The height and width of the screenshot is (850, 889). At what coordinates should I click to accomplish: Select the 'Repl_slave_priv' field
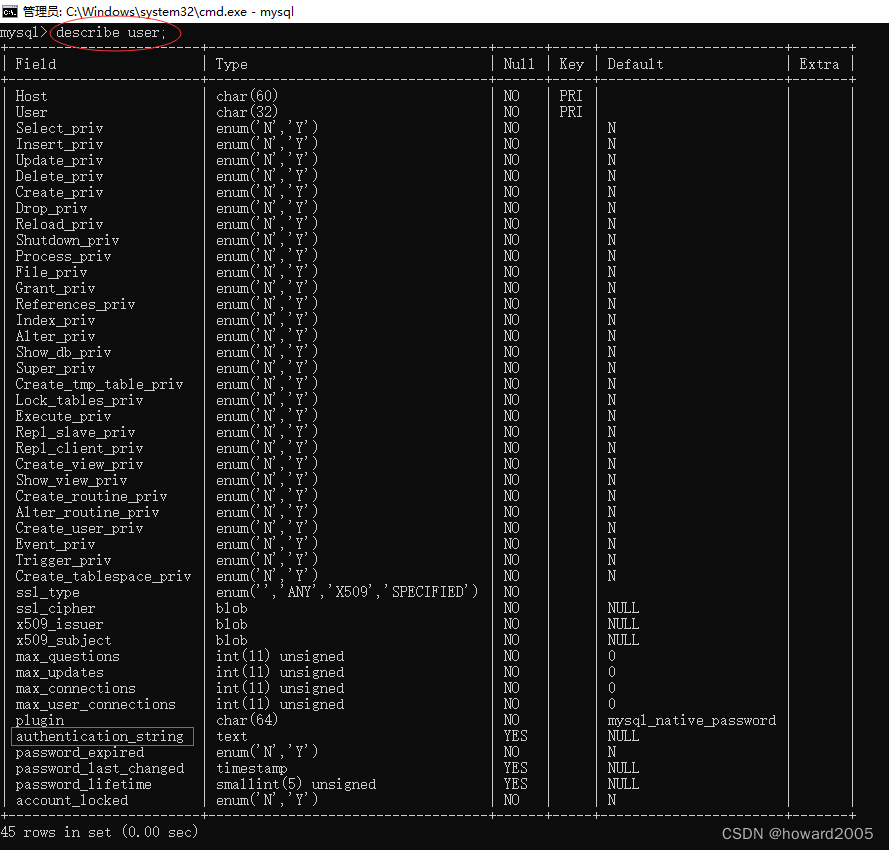(75, 433)
